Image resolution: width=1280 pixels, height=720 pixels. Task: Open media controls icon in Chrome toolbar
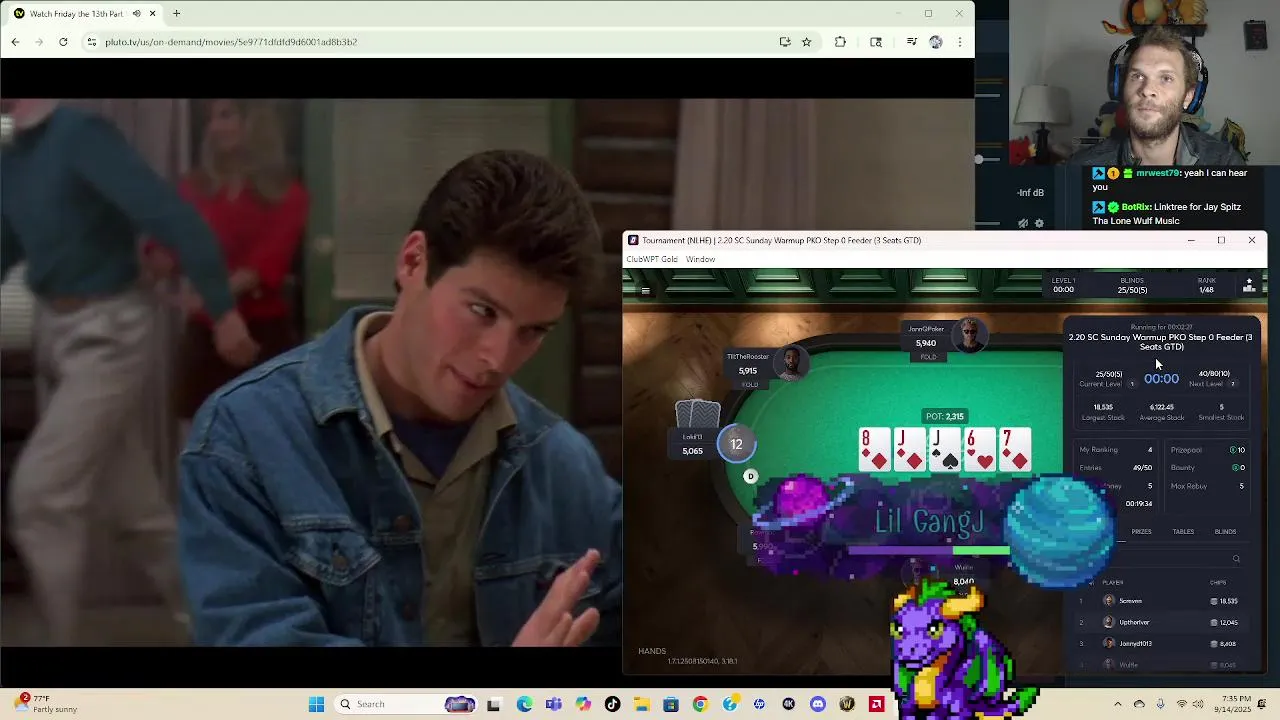tap(911, 42)
